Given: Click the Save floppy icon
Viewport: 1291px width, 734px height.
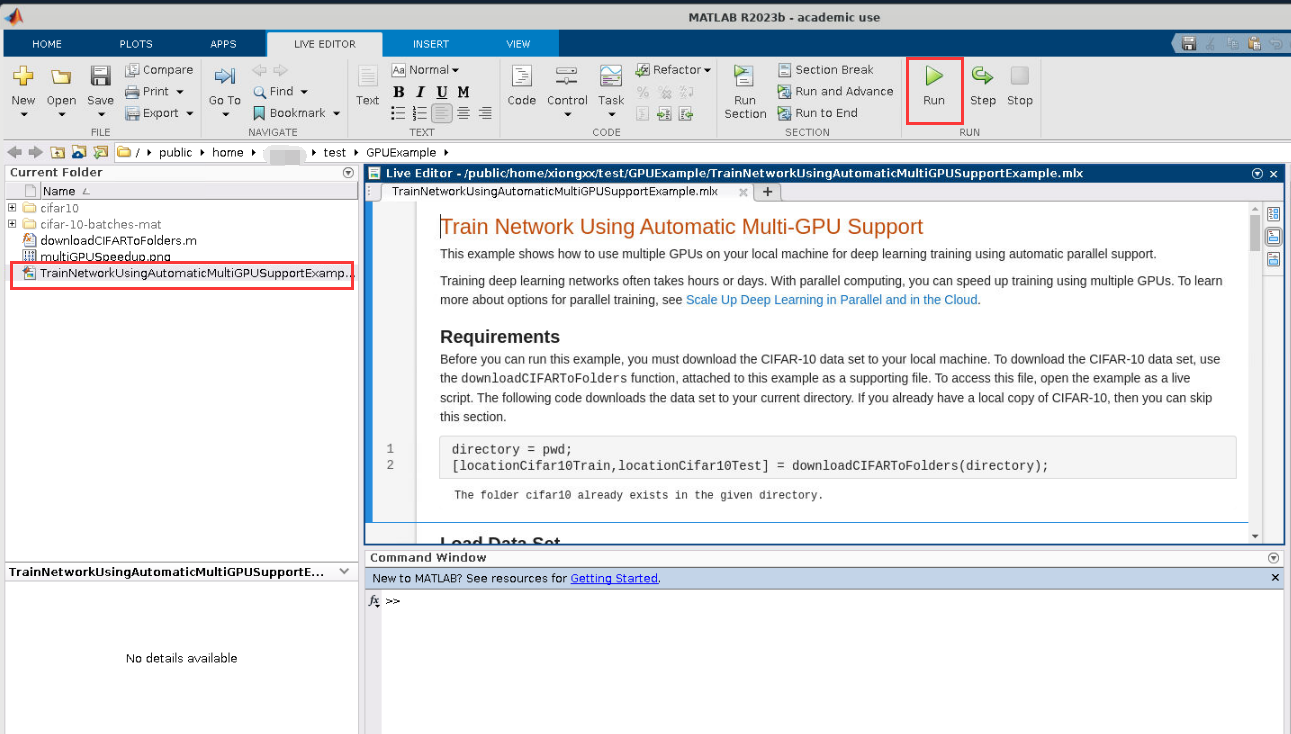Looking at the screenshot, I should pos(100,76).
